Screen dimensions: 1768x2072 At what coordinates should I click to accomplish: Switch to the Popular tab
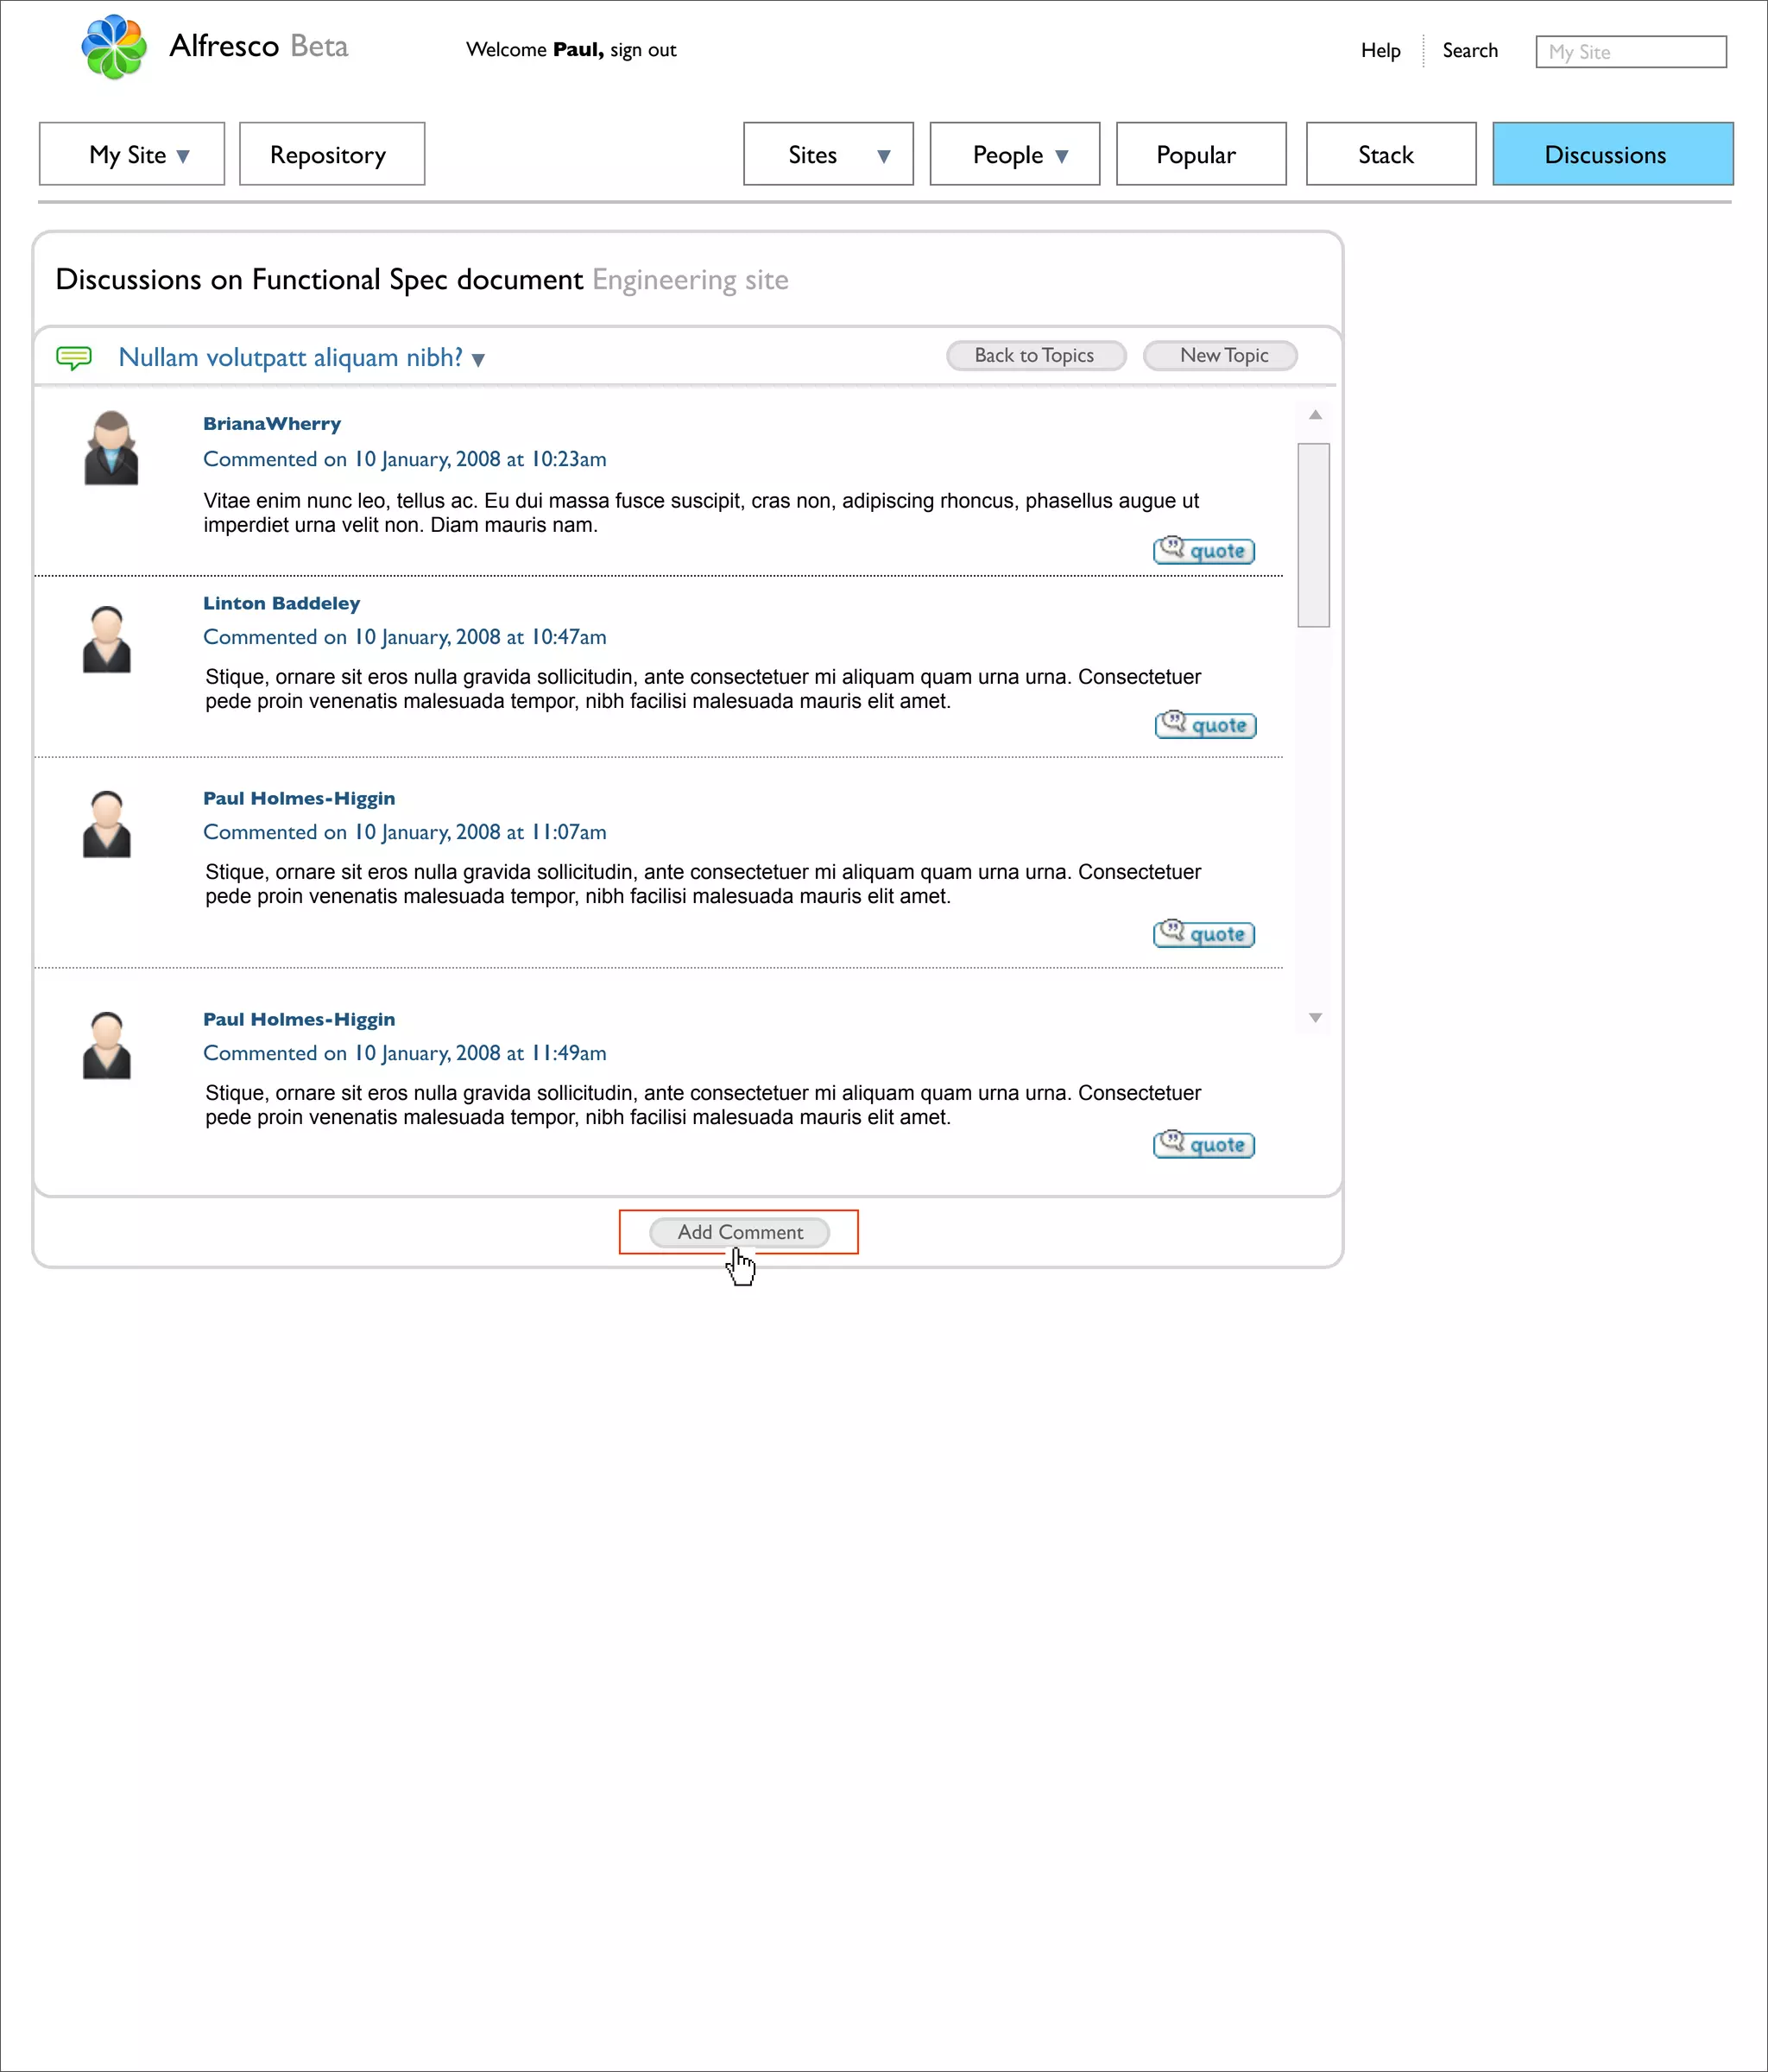click(x=1201, y=154)
